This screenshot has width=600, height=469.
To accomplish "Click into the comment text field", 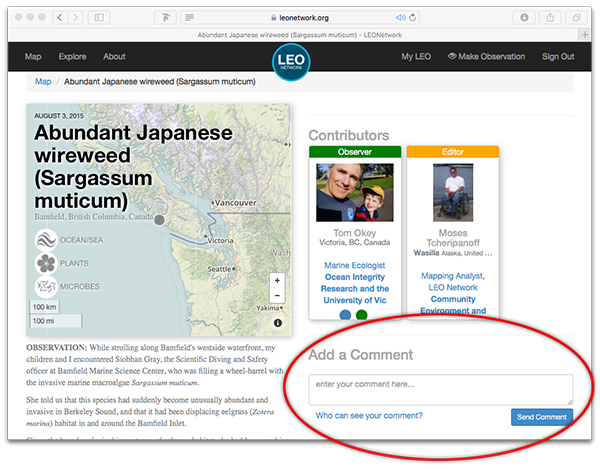I will pos(440,388).
